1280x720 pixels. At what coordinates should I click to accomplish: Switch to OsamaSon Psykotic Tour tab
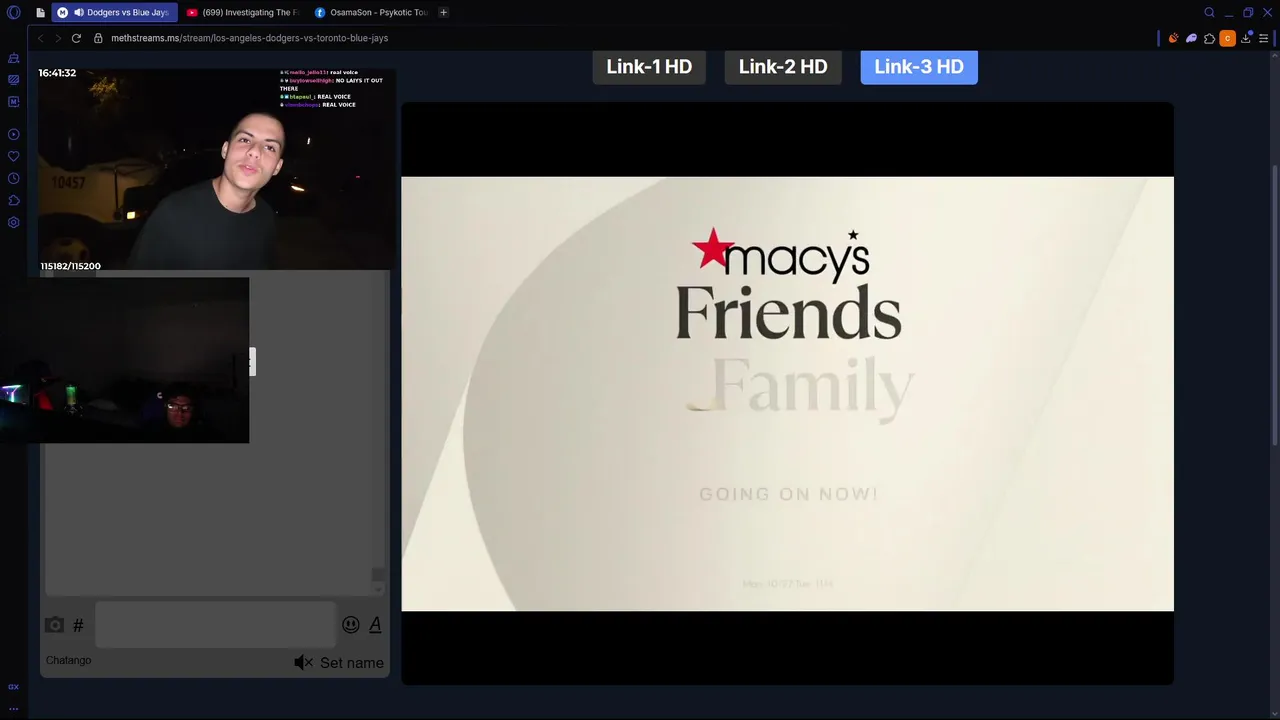pyautogui.click(x=370, y=12)
